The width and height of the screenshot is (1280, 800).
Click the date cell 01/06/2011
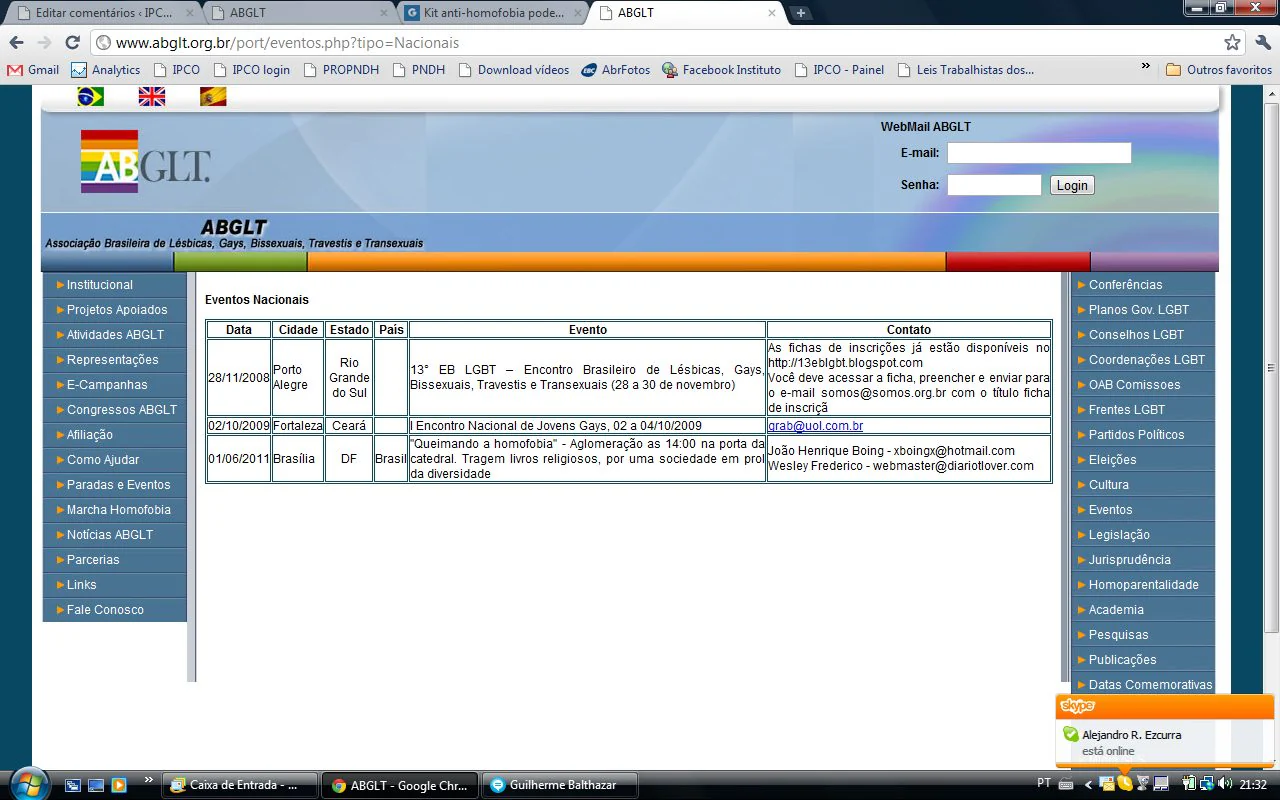239,459
